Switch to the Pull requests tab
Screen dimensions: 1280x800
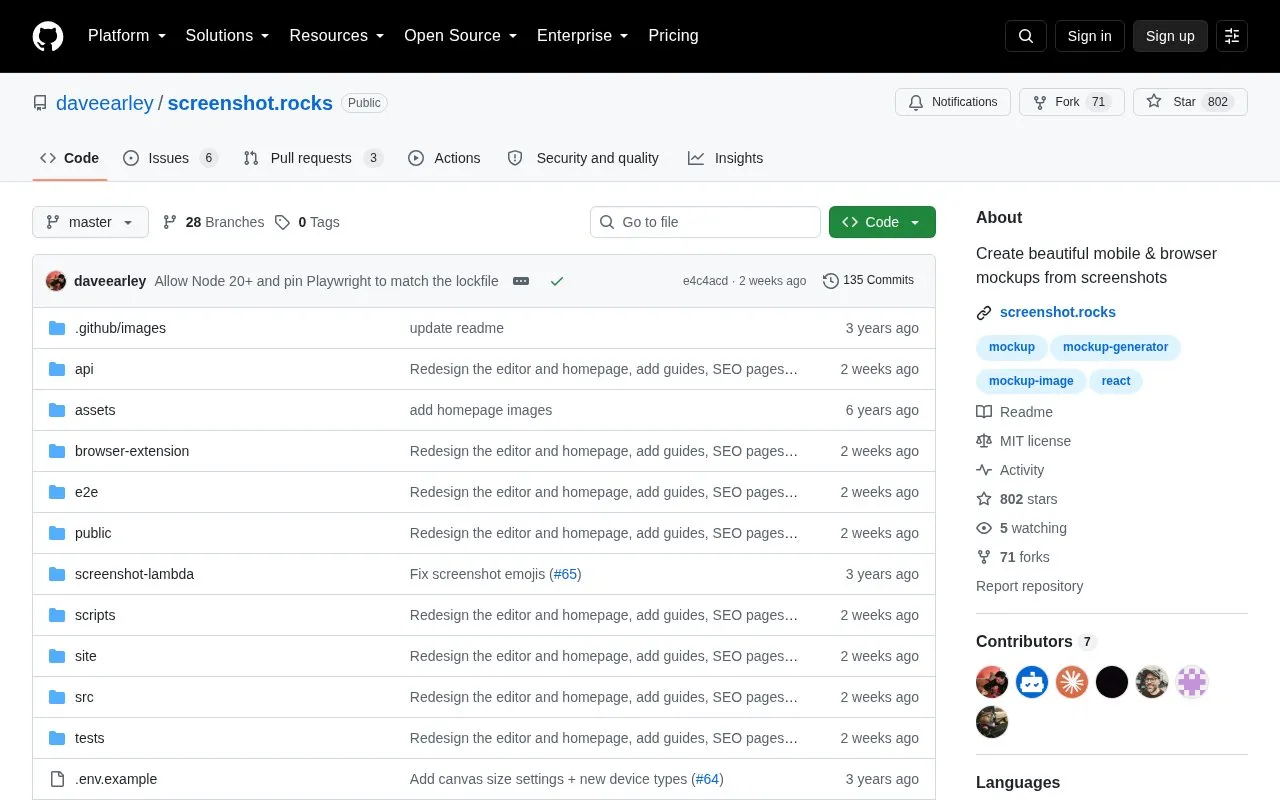pyautogui.click(x=313, y=158)
